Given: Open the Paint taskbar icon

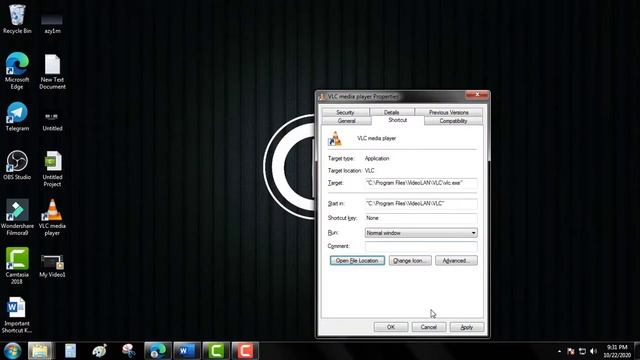Looking at the screenshot, I should pyautogui.click(x=99, y=351).
